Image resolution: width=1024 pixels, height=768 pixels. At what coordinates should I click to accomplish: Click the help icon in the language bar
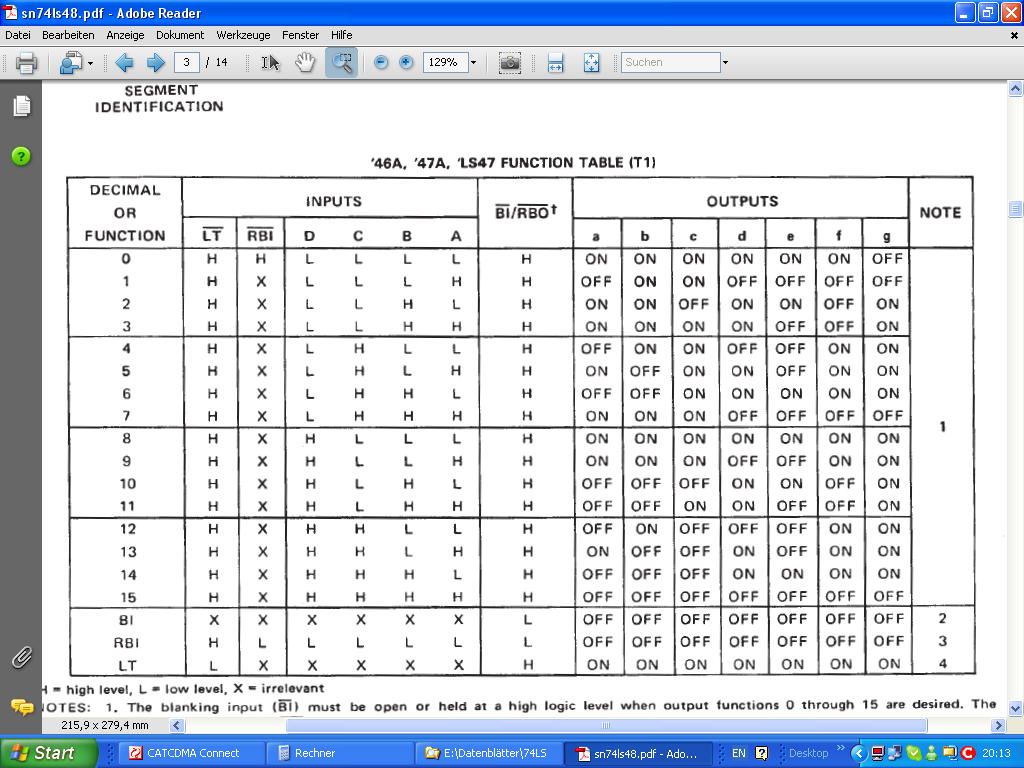[x=761, y=753]
